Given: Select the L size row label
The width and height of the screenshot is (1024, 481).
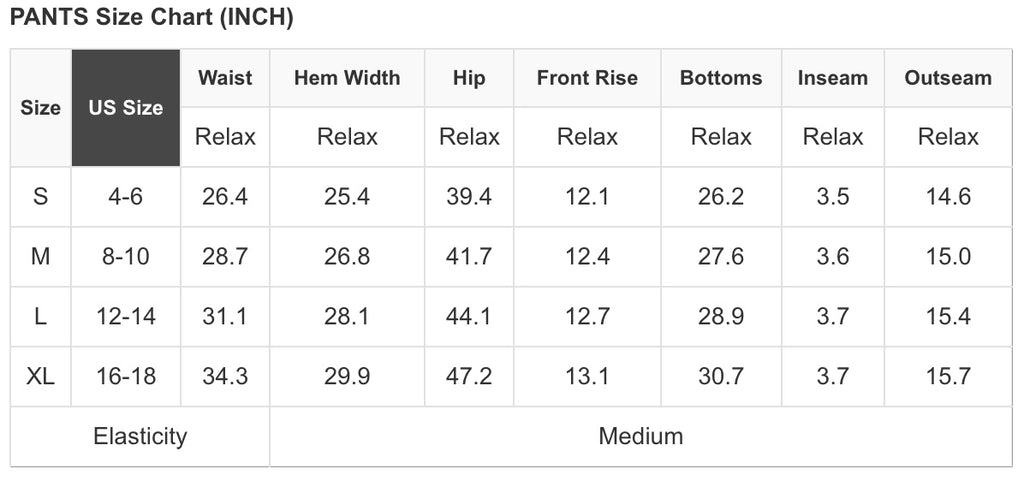Looking at the screenshot, I should [x=41, y=317].
